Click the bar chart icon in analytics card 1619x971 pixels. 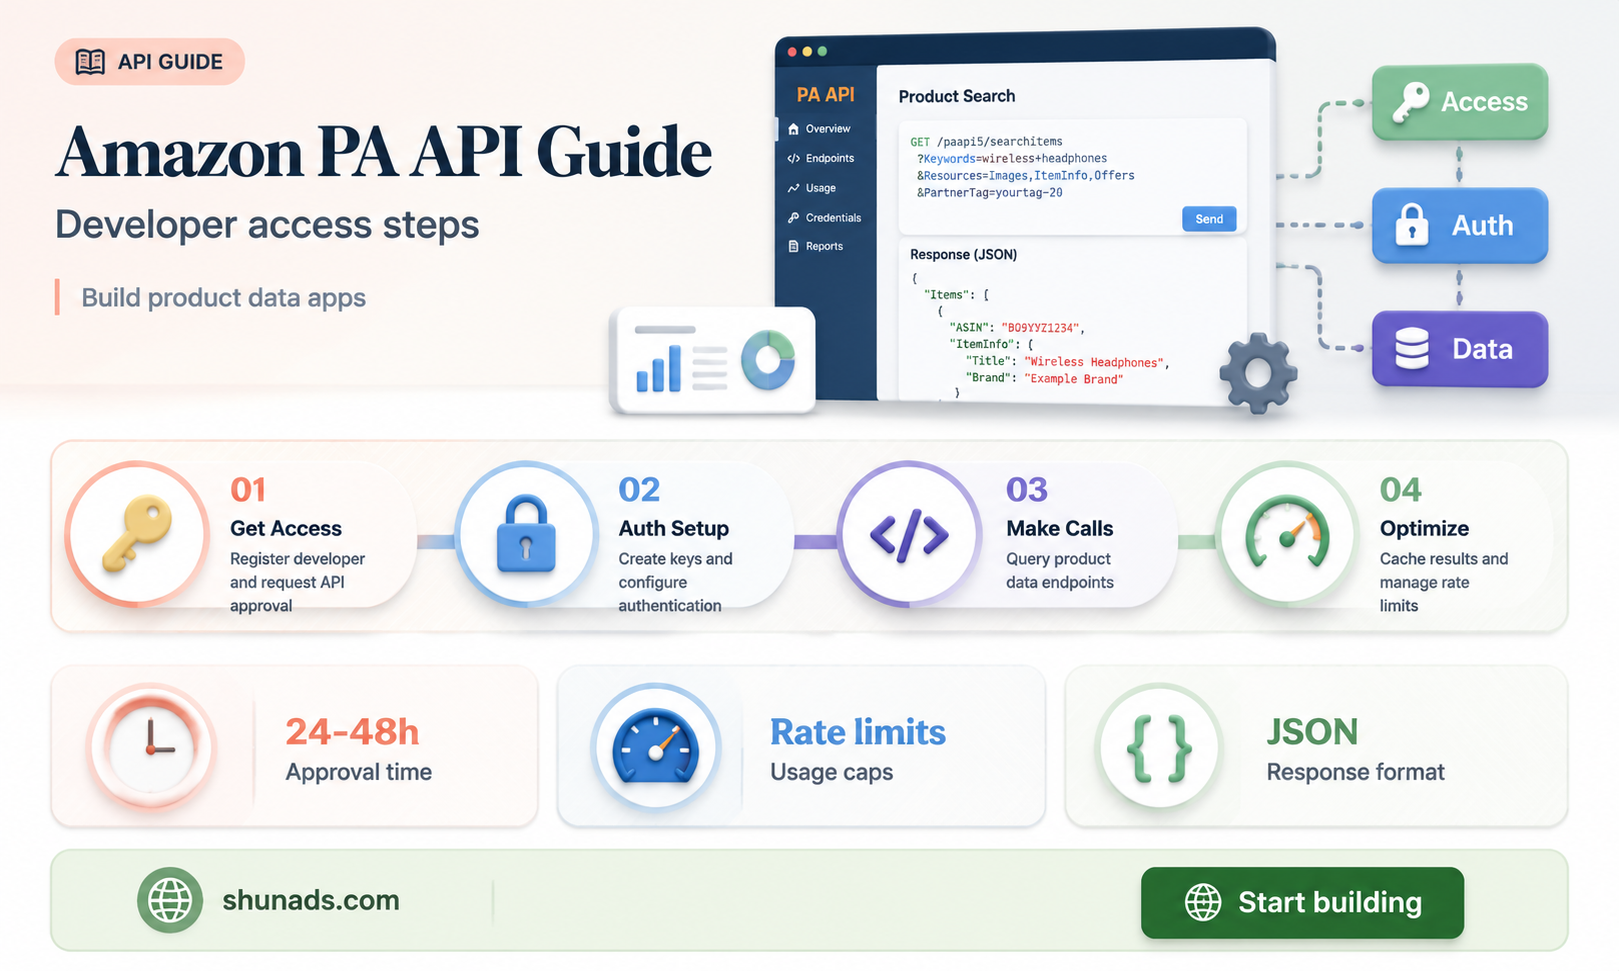point(658,369)
